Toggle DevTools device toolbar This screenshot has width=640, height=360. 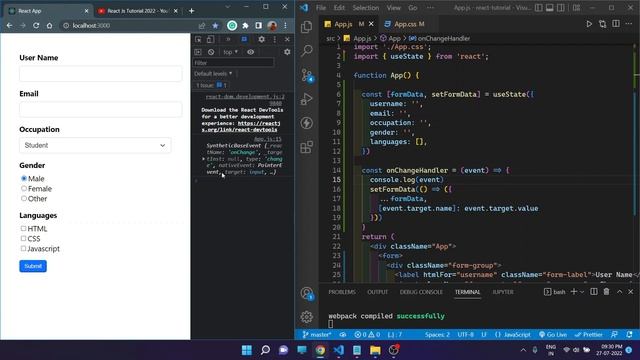210,39
